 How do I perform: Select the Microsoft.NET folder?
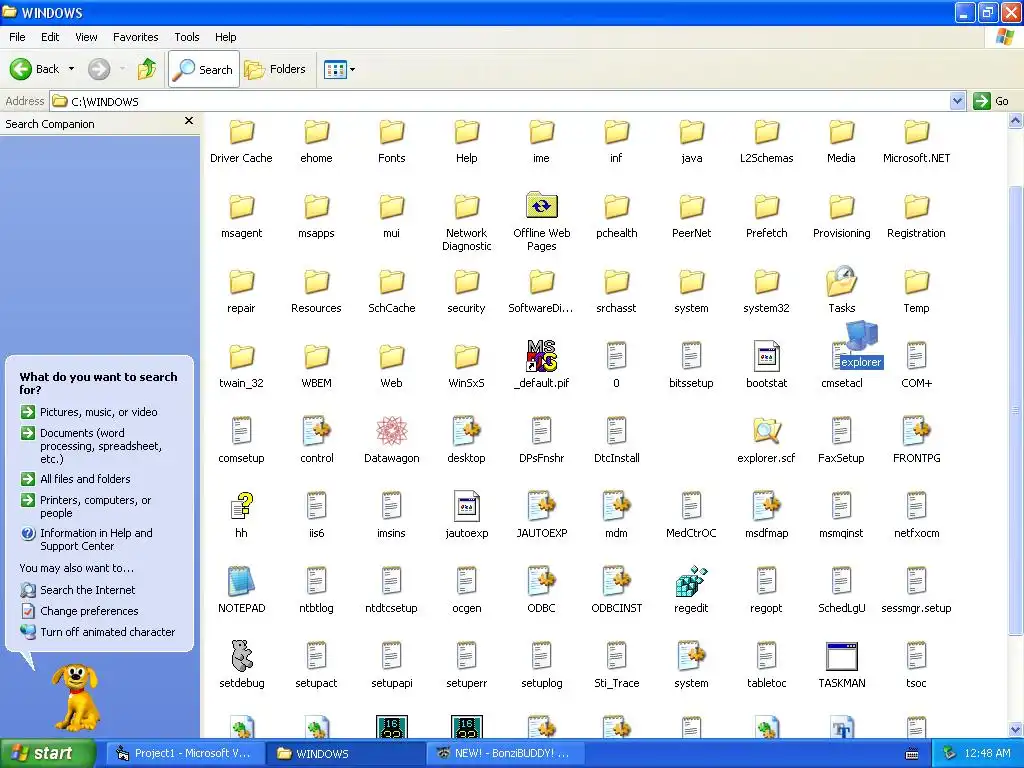point(916,131)
